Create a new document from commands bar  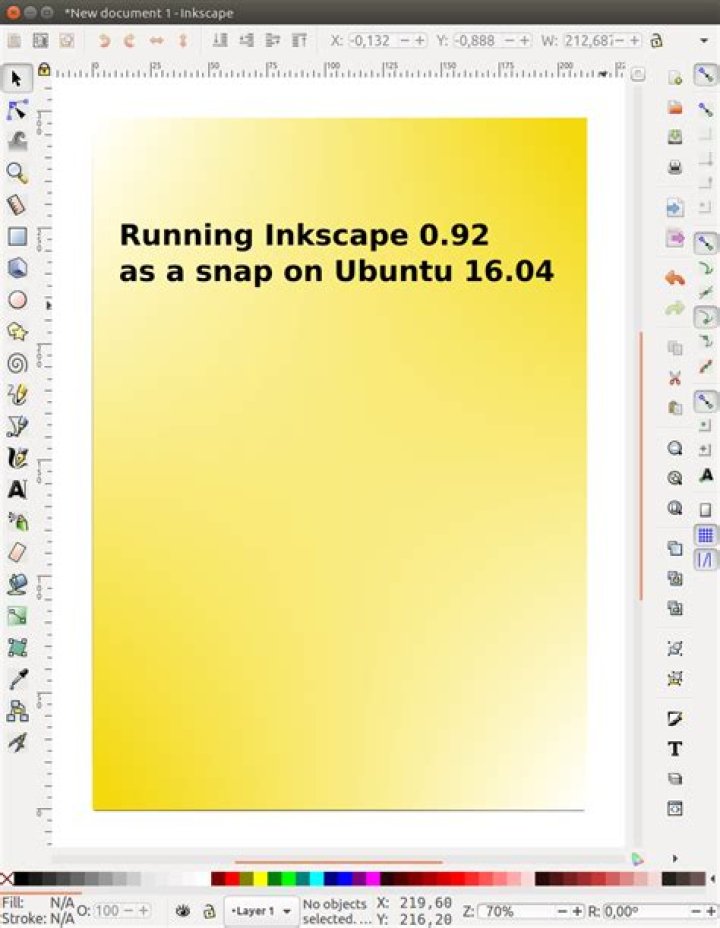pyautogui.click(x=674, y=78)
